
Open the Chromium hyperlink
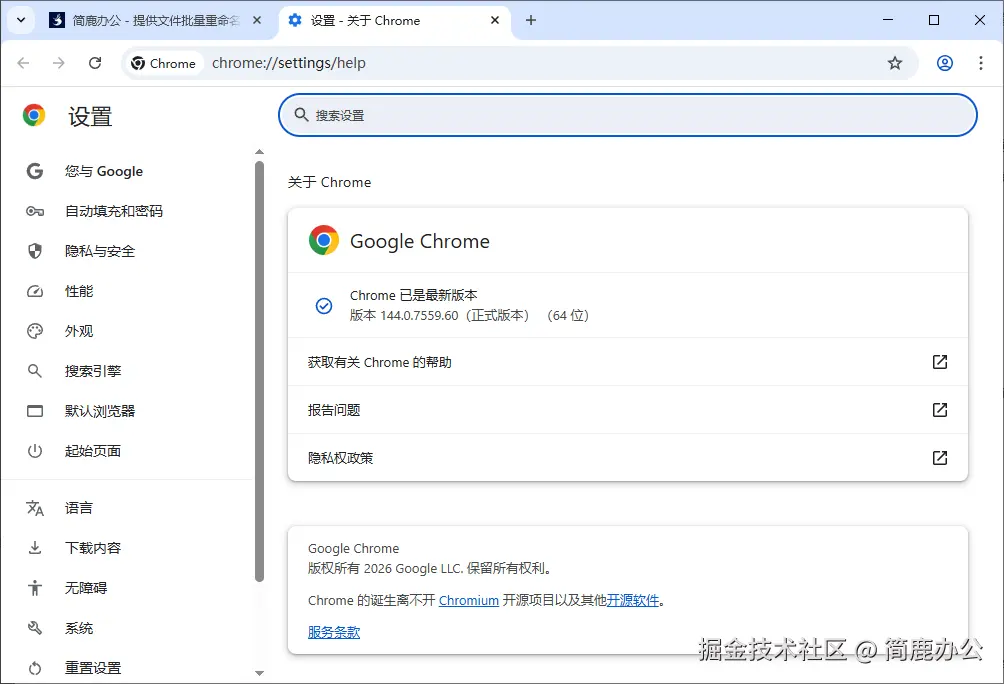[x=469, y=600]
